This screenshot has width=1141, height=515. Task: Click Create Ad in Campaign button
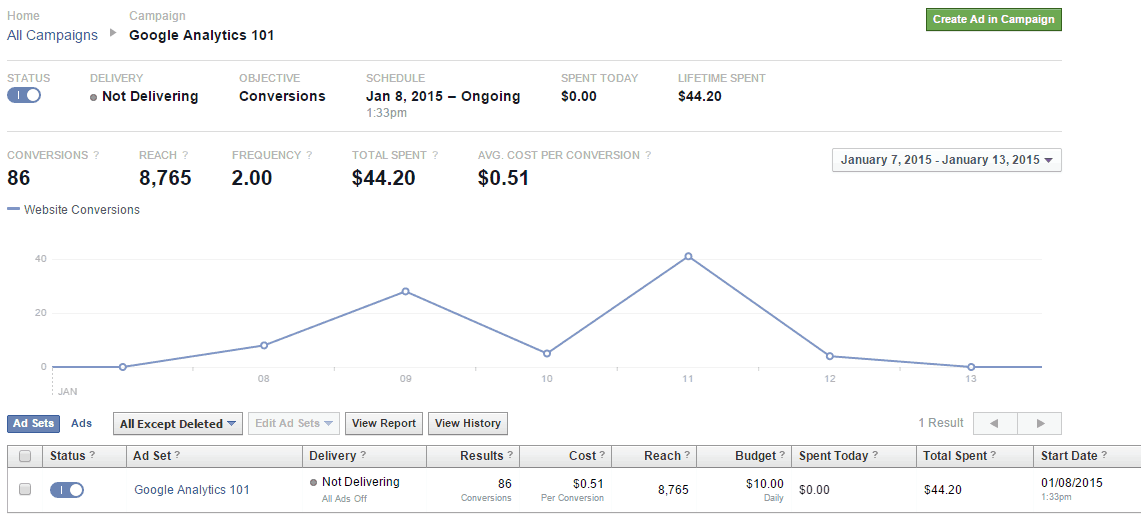click(x=993, y=19)
